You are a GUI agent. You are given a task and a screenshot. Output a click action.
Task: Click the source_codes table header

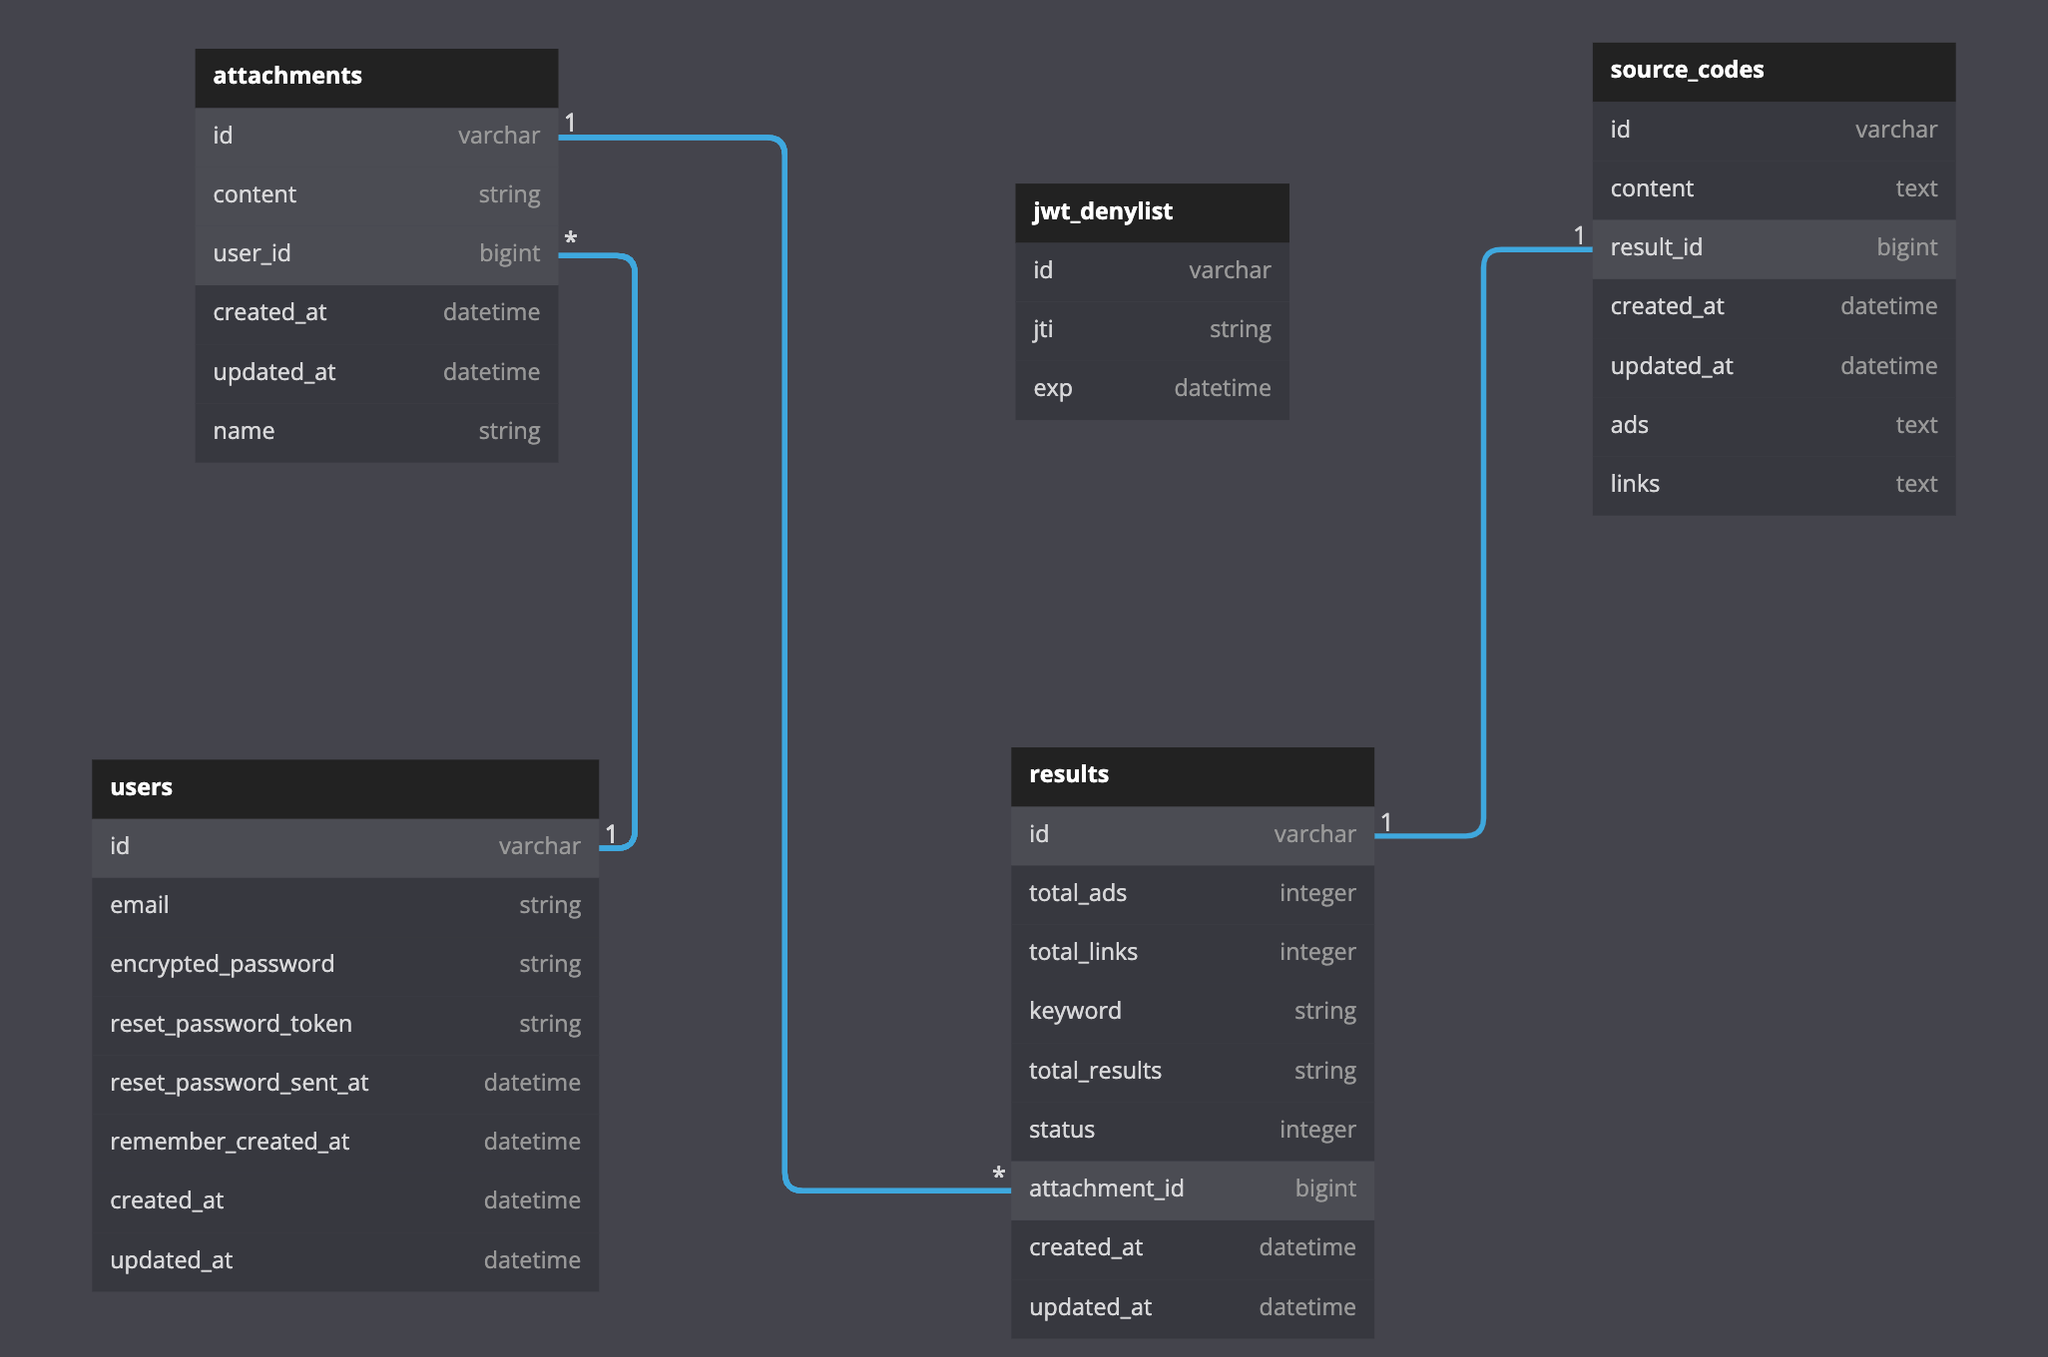(1773, 71)
